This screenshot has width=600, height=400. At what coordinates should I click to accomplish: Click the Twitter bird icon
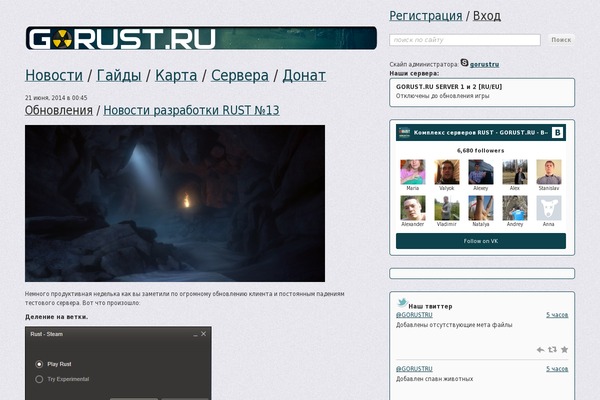402,302
